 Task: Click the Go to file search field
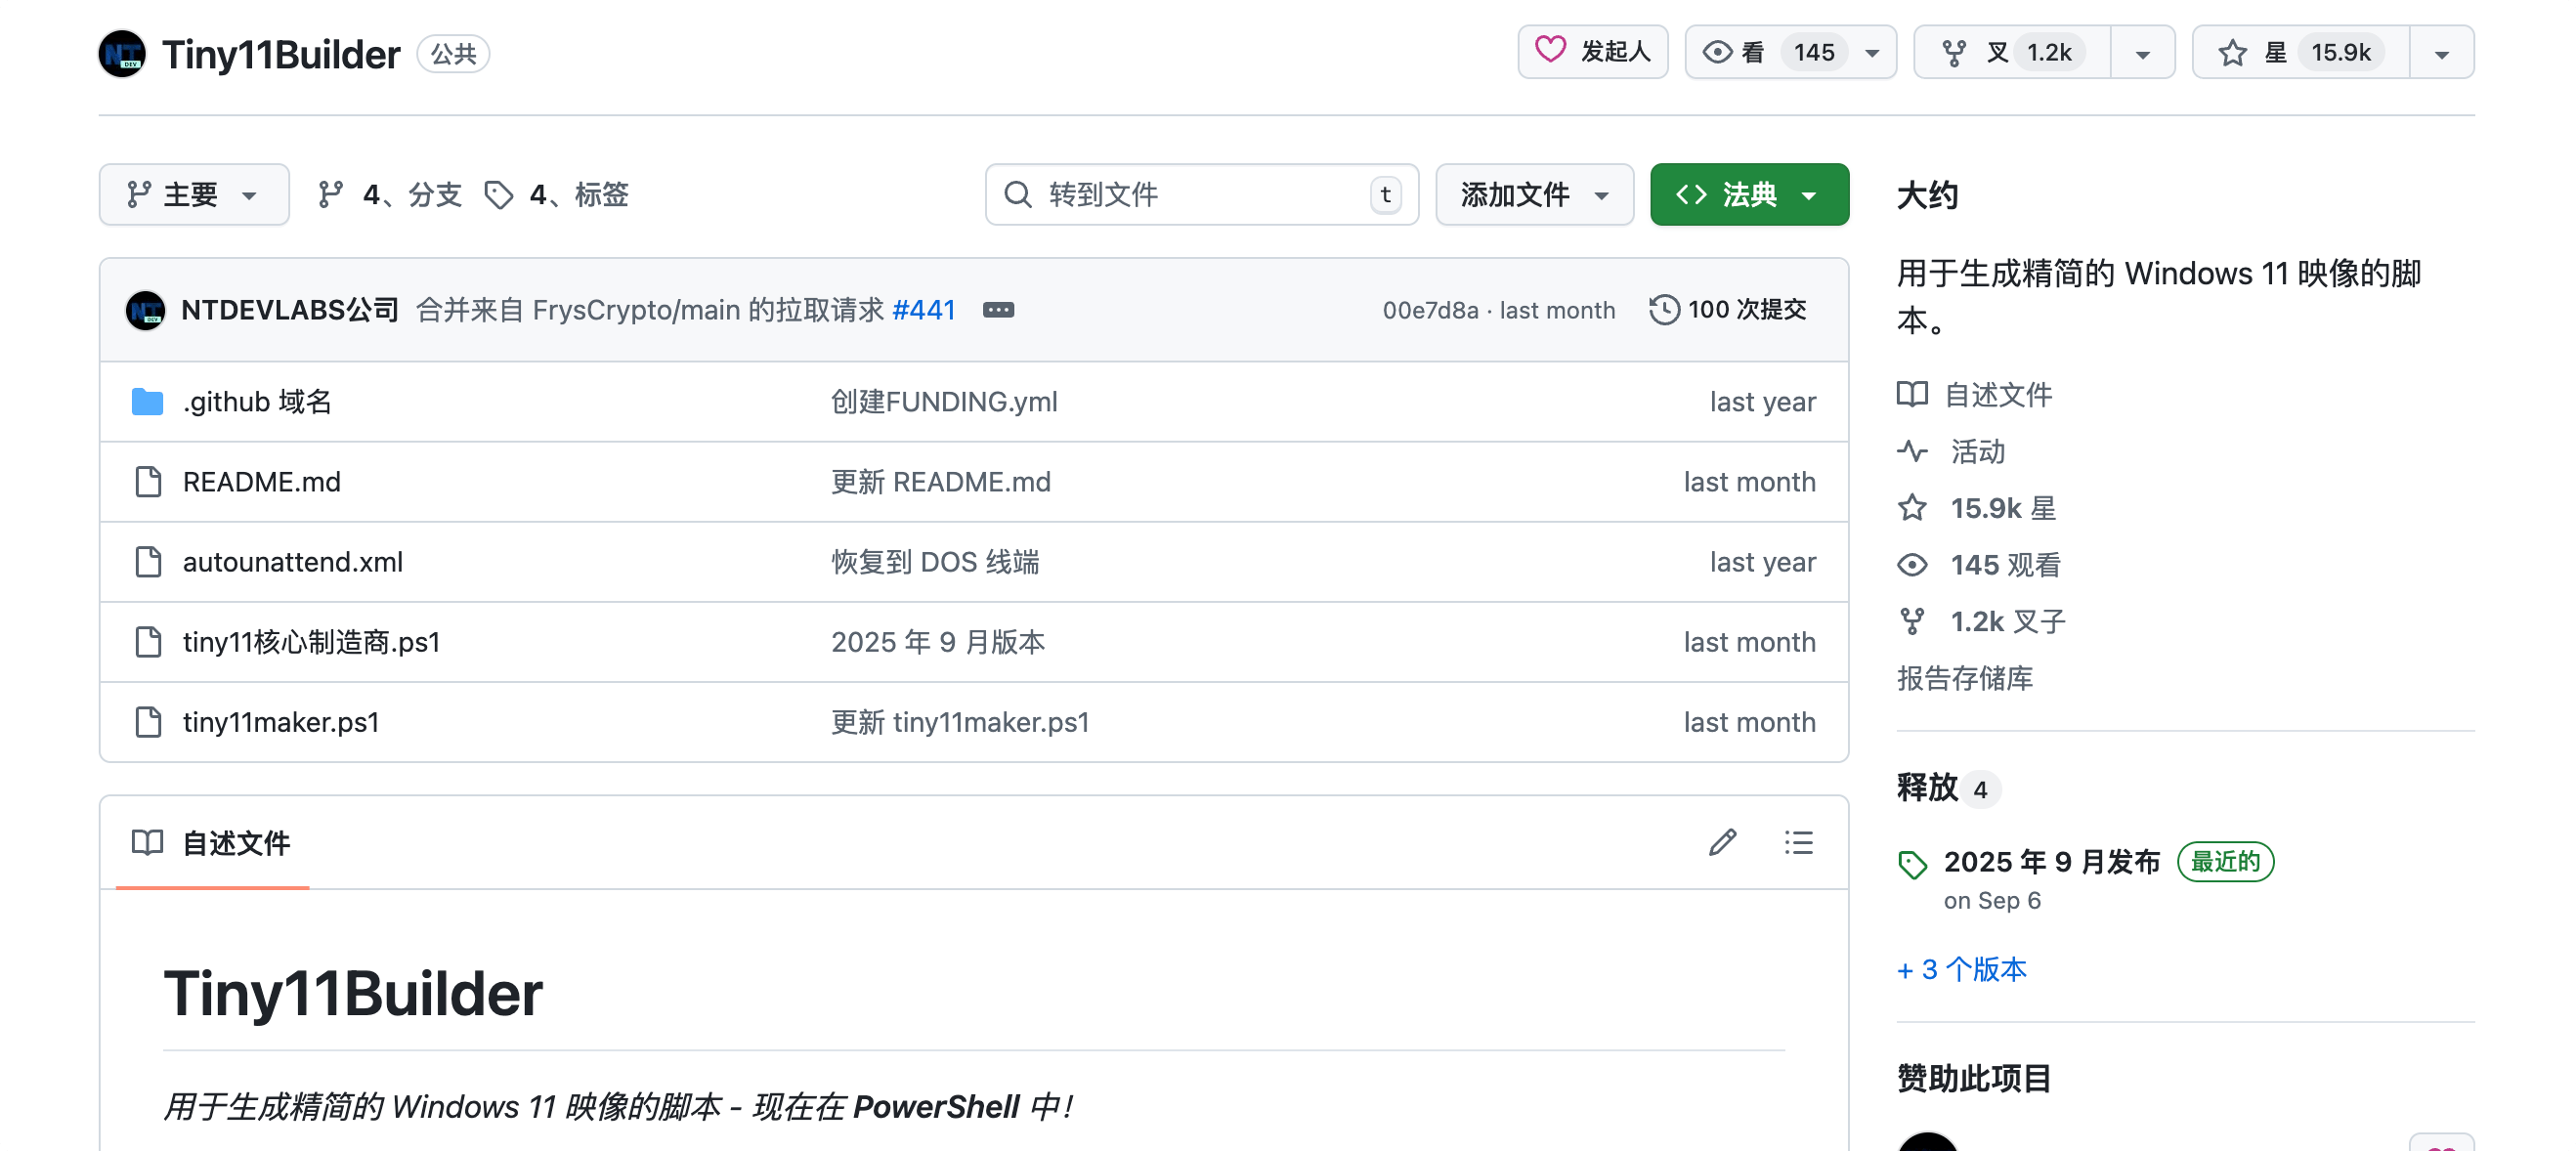(x=1200, y=194)
